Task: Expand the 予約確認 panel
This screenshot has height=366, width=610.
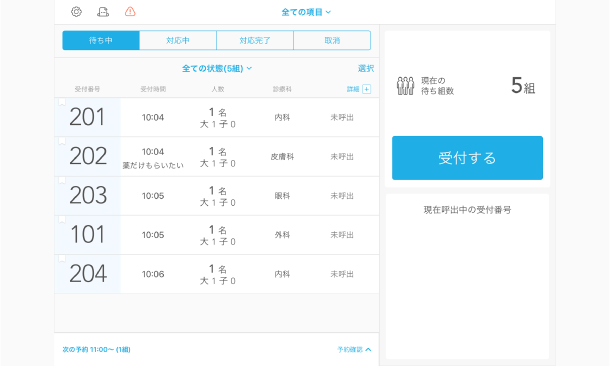Action: (354, 349)
